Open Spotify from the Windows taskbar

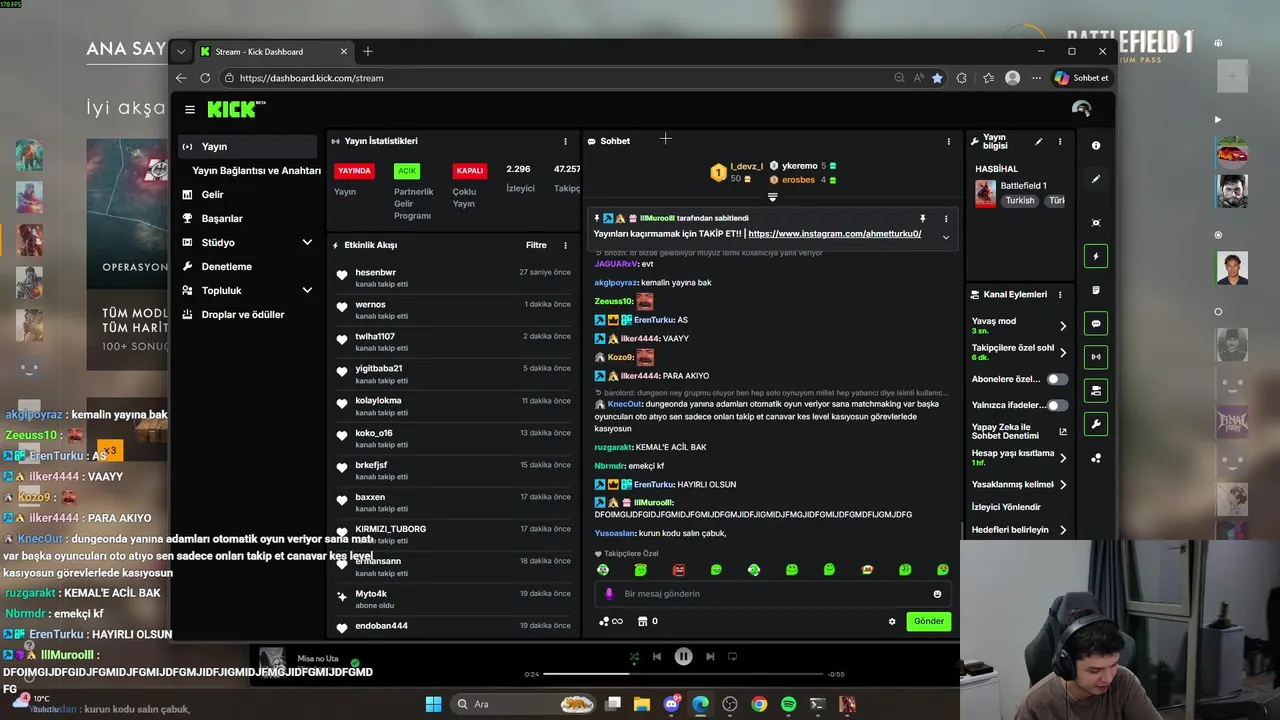(x=788, y=704)
